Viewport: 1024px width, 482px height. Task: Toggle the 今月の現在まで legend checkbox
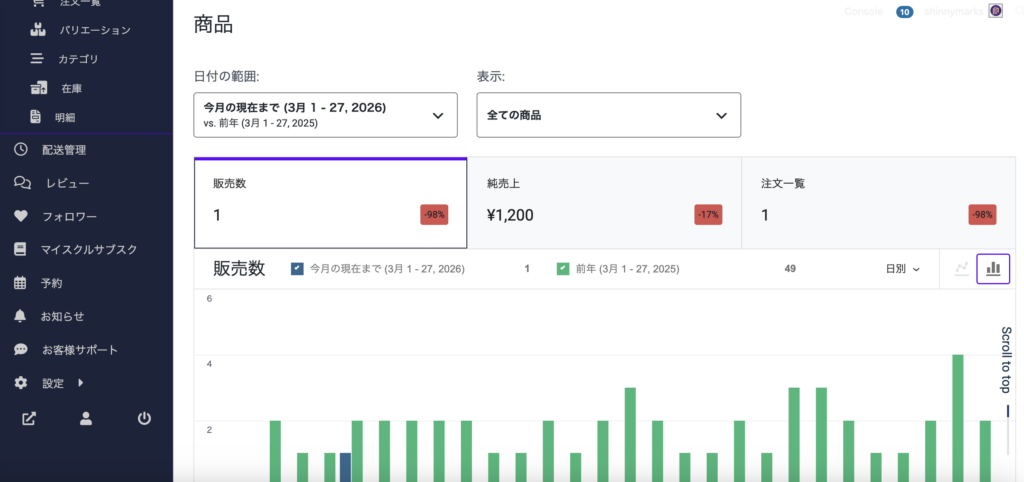pos(297,268)
